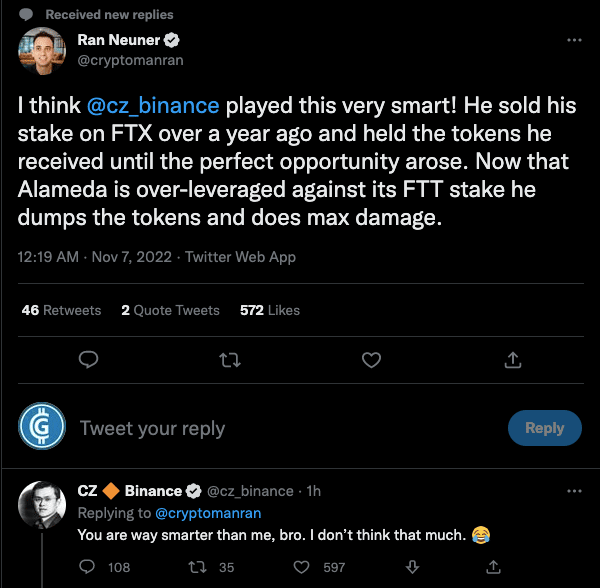View the 2 Quote Tweets
Screen dimensions: 600x588
170,310
